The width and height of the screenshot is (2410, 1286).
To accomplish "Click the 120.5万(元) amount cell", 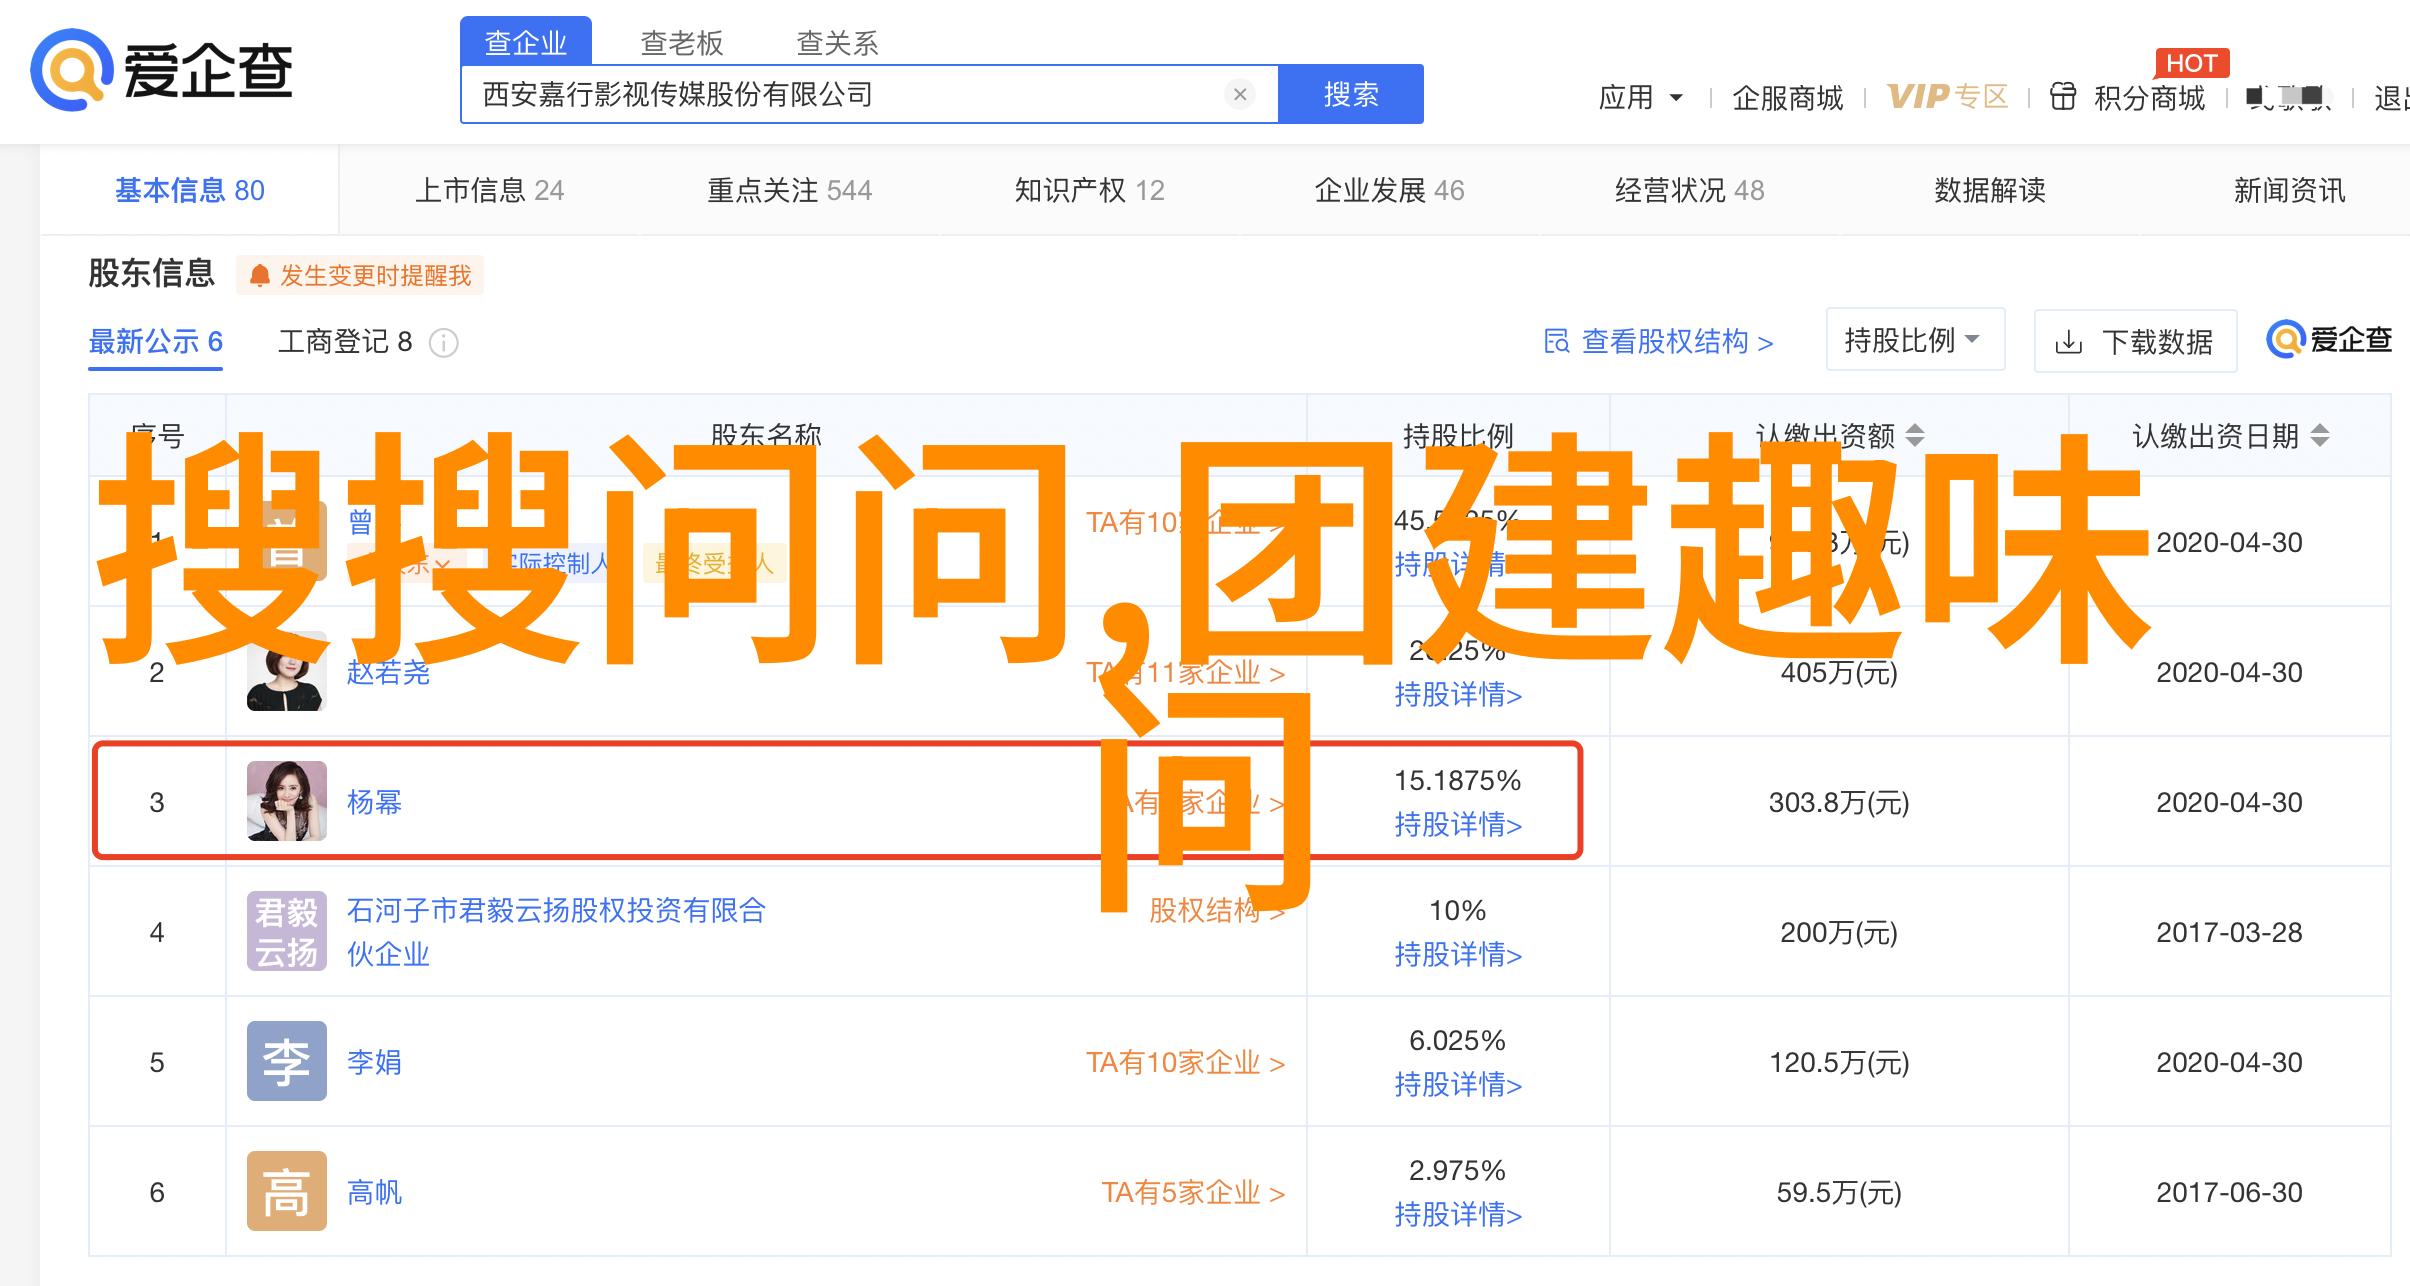I will click(x=1839, y=1062).
